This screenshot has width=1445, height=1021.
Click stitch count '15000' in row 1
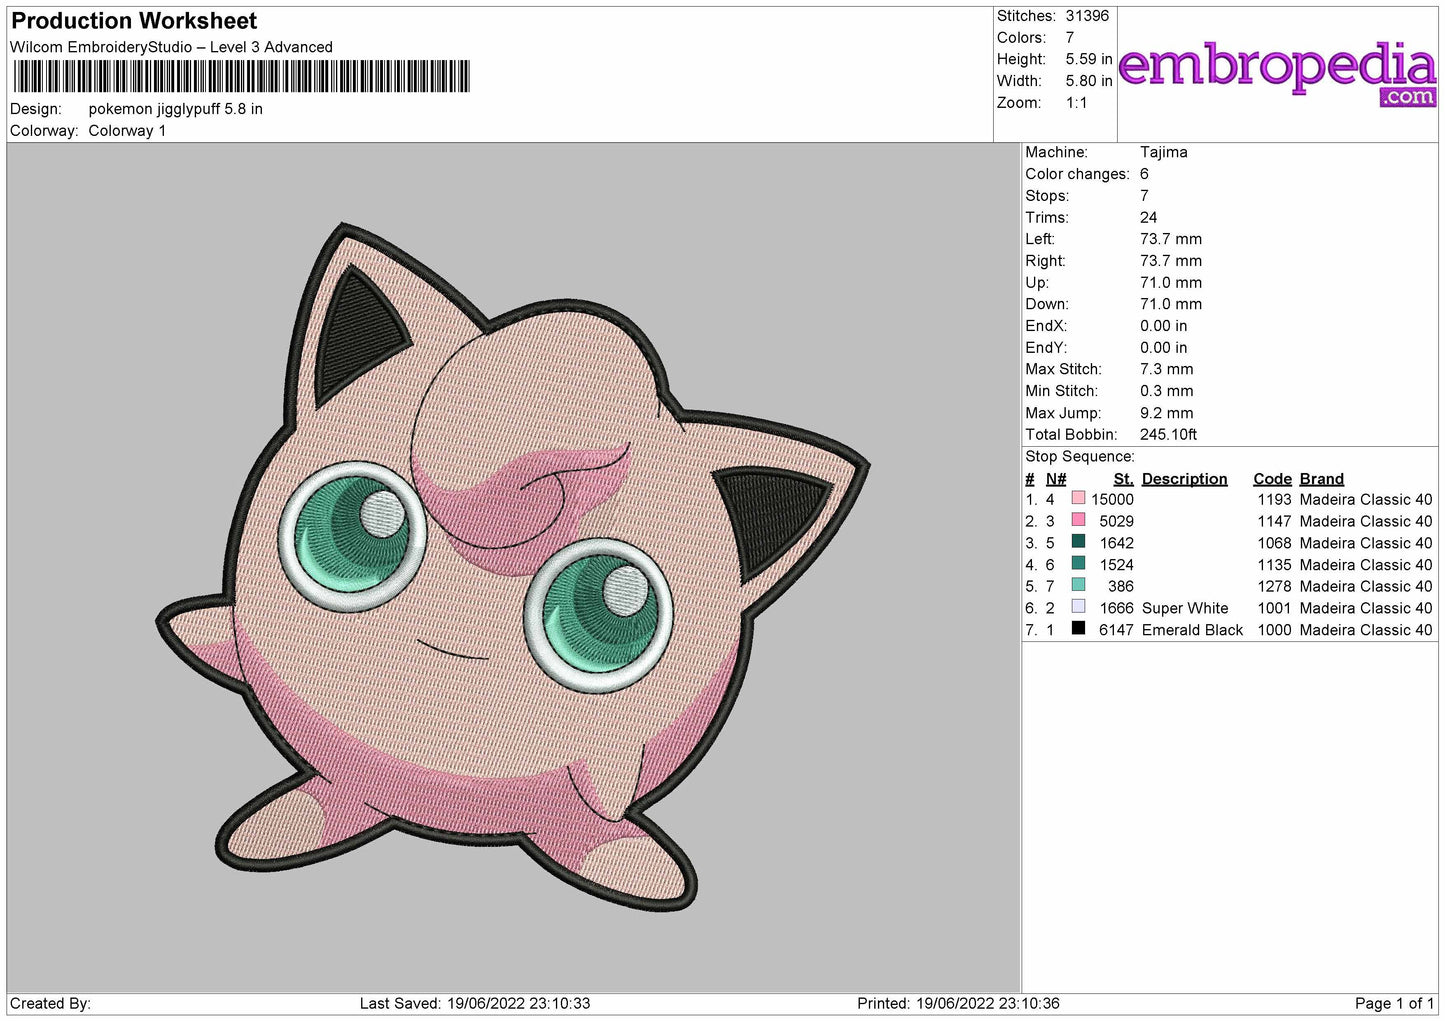pyautogui.click(x=1112, y=500)
